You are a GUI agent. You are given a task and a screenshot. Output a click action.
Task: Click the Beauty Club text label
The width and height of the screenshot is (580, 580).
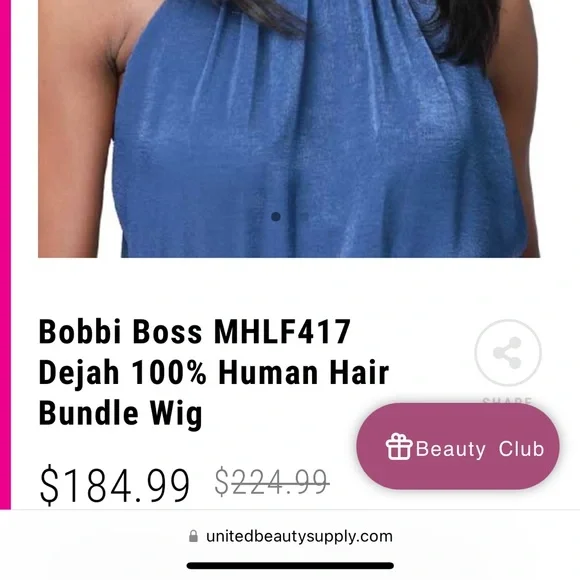[x=480, y=449]
